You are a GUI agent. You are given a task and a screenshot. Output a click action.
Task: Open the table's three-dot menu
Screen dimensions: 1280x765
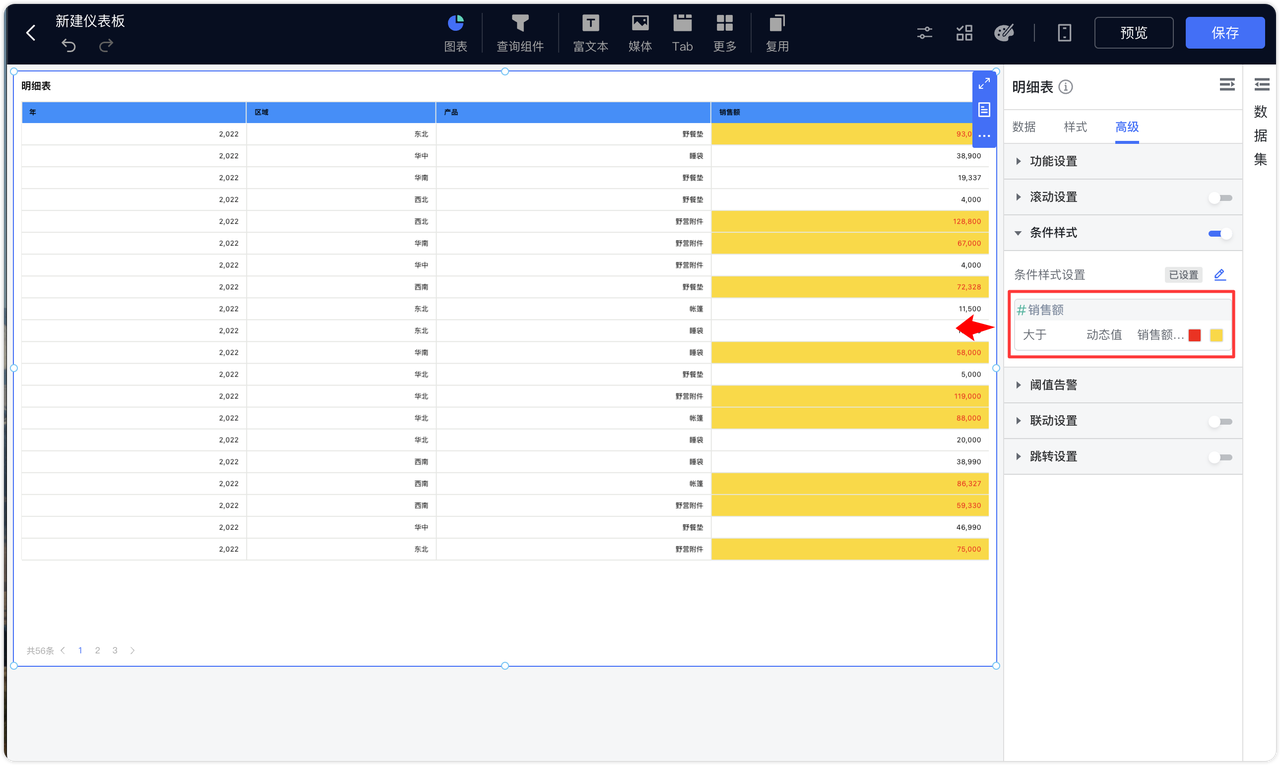point(984,136)
